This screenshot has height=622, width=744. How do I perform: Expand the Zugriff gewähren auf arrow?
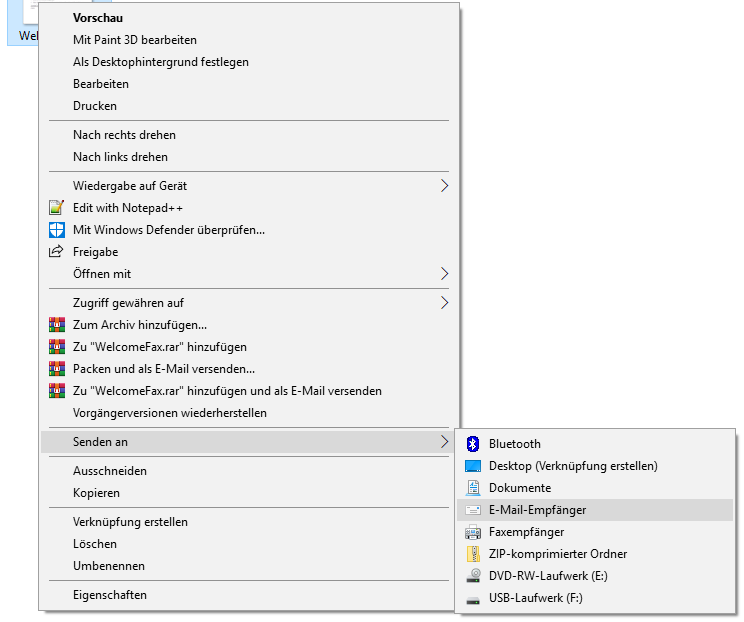click(x=444, y=303)
